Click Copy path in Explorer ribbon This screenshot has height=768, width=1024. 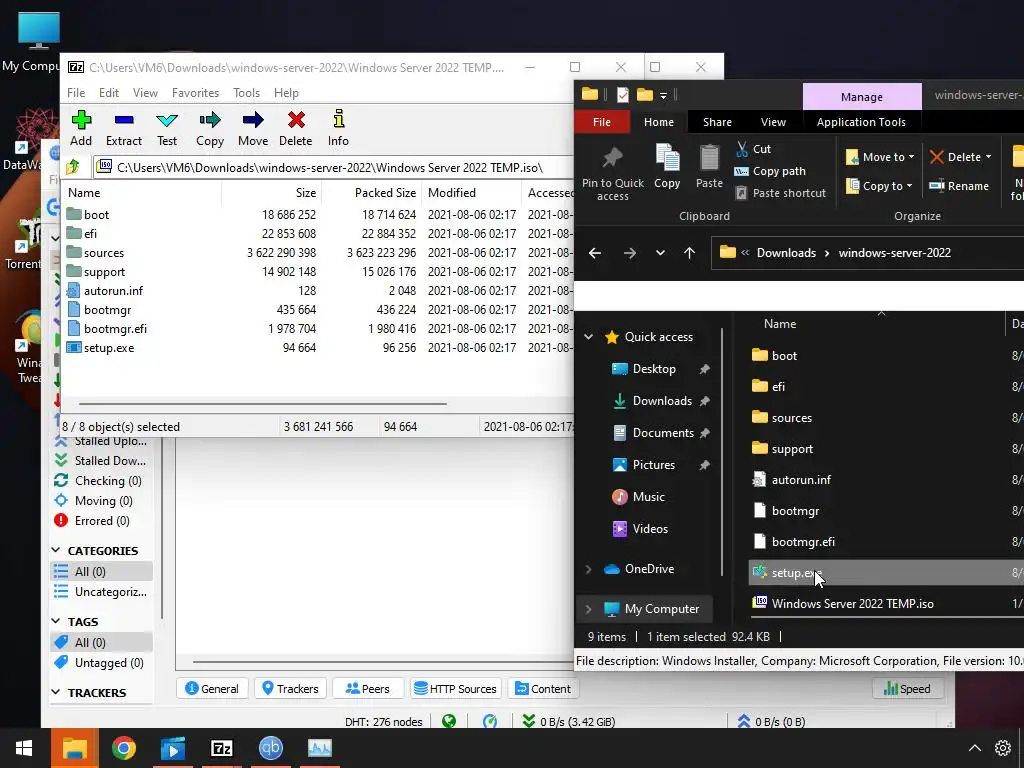point(770,171)
